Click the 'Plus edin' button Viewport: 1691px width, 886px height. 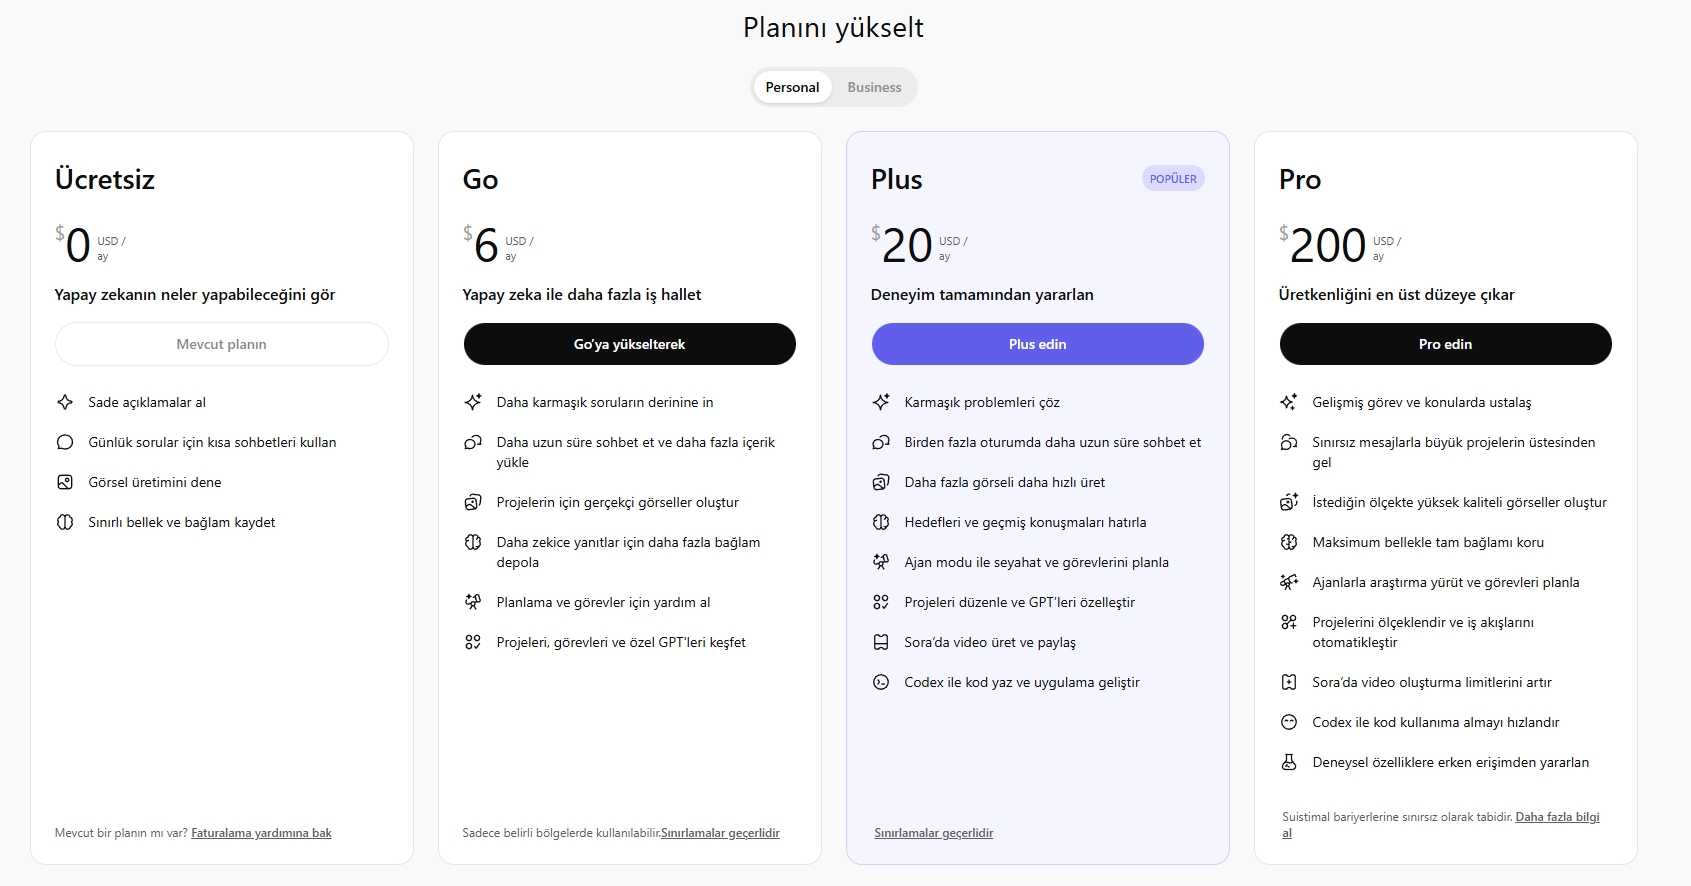1037,343
